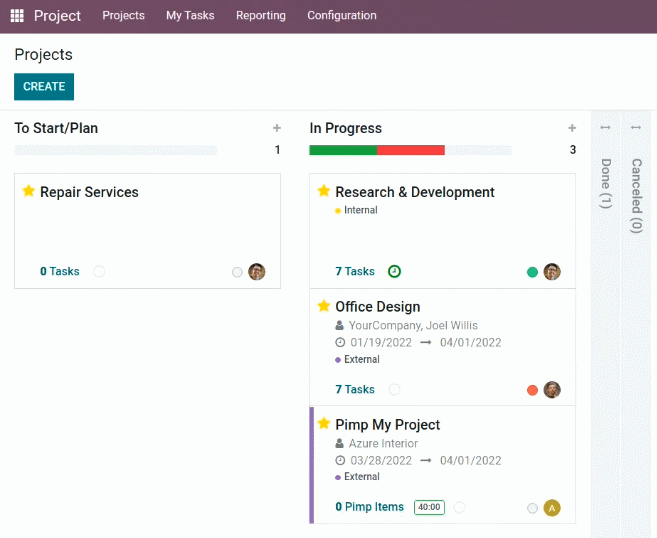Screen dimensions: 657x538
Task: Open activity clock icon on Repair Services
Action: (x=99, y=272)
